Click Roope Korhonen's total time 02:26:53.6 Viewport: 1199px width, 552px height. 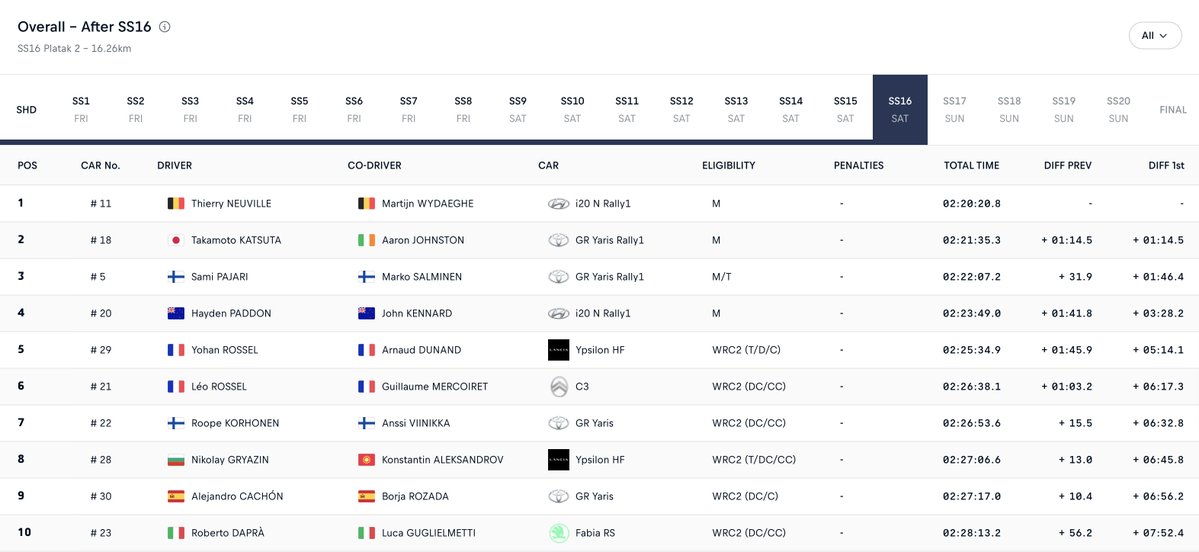click(x=971, y=423)
